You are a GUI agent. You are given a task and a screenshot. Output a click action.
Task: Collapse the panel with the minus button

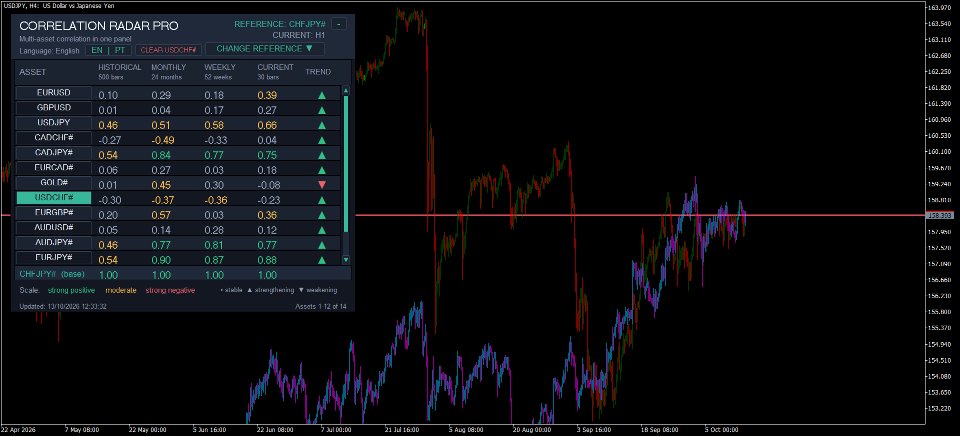point(339,24)
